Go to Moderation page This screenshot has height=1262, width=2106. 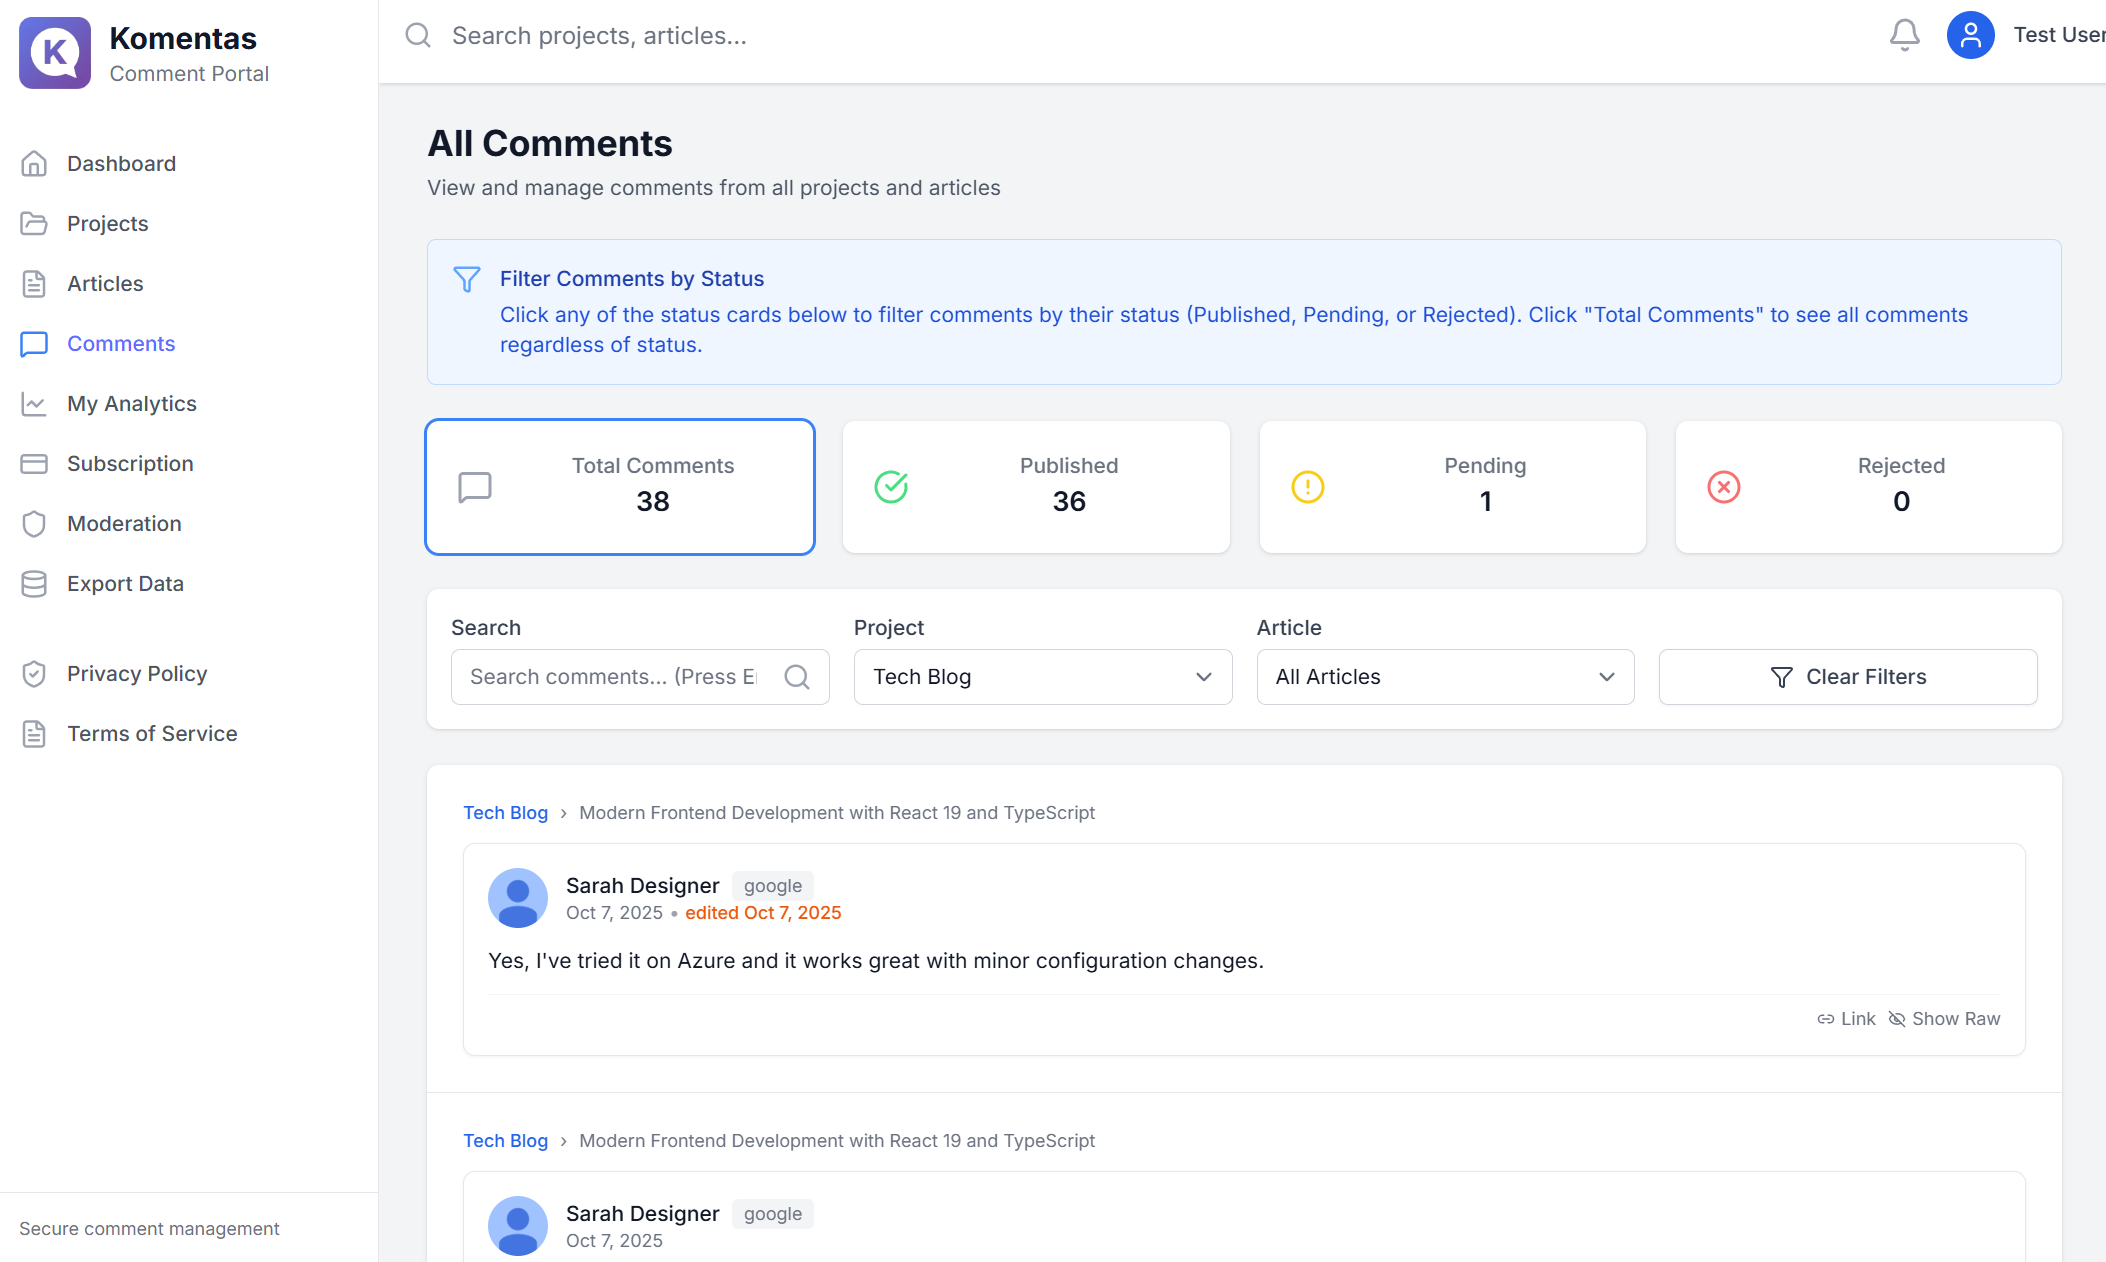tap(124, 524)
